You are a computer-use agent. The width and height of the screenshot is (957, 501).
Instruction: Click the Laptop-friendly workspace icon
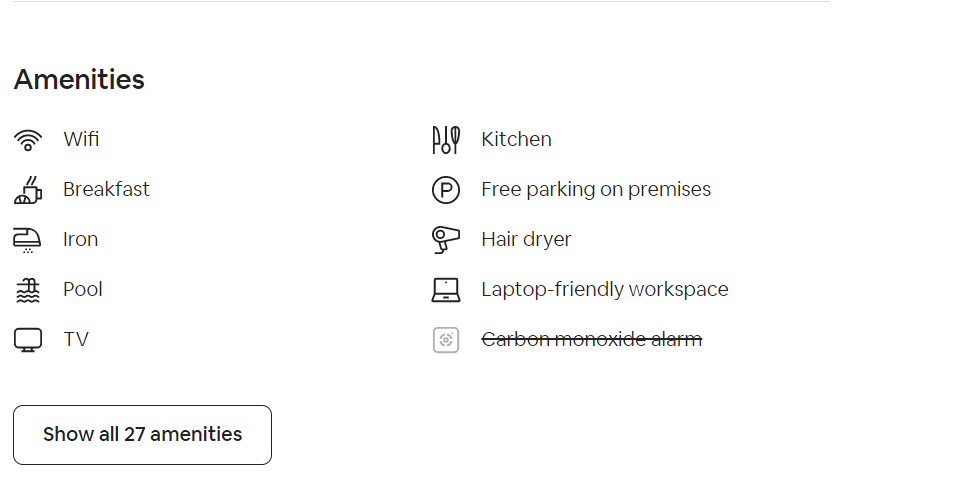coord(446,290)
